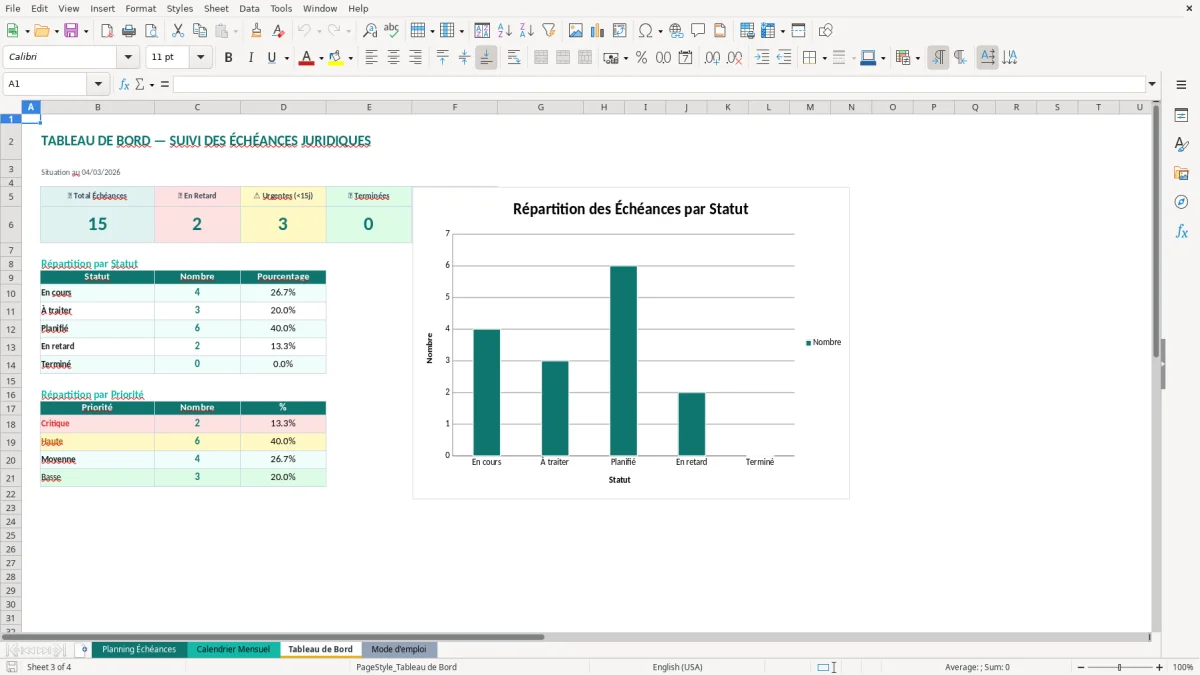
Task: Click the Sort Ascending icon
Action: [505, 31]
